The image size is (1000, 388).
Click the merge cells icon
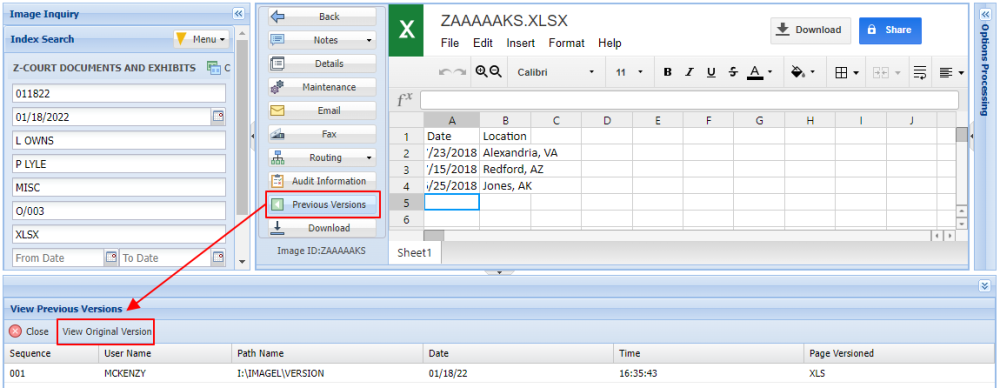pos(881,73)
